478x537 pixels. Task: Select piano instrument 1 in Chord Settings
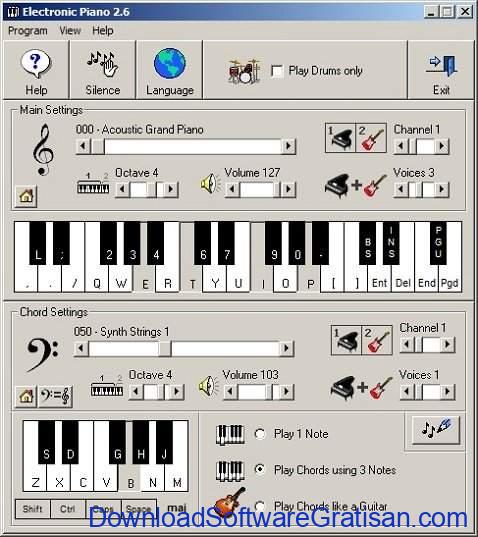click(x=346, y=340)
